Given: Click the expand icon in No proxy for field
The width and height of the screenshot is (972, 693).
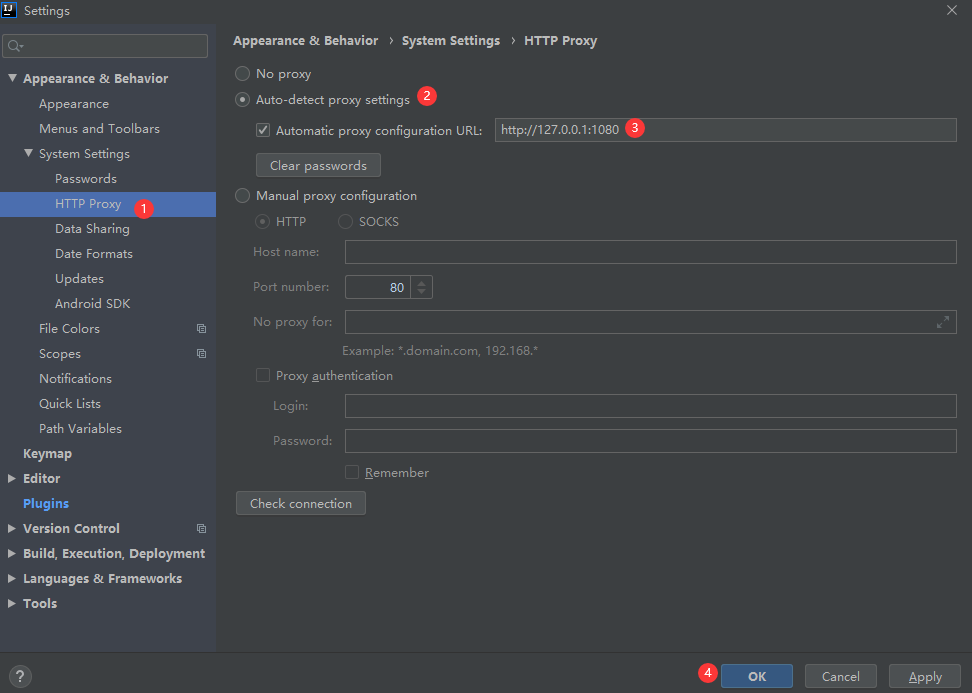Looking at the screenshot, I should 943,322.
